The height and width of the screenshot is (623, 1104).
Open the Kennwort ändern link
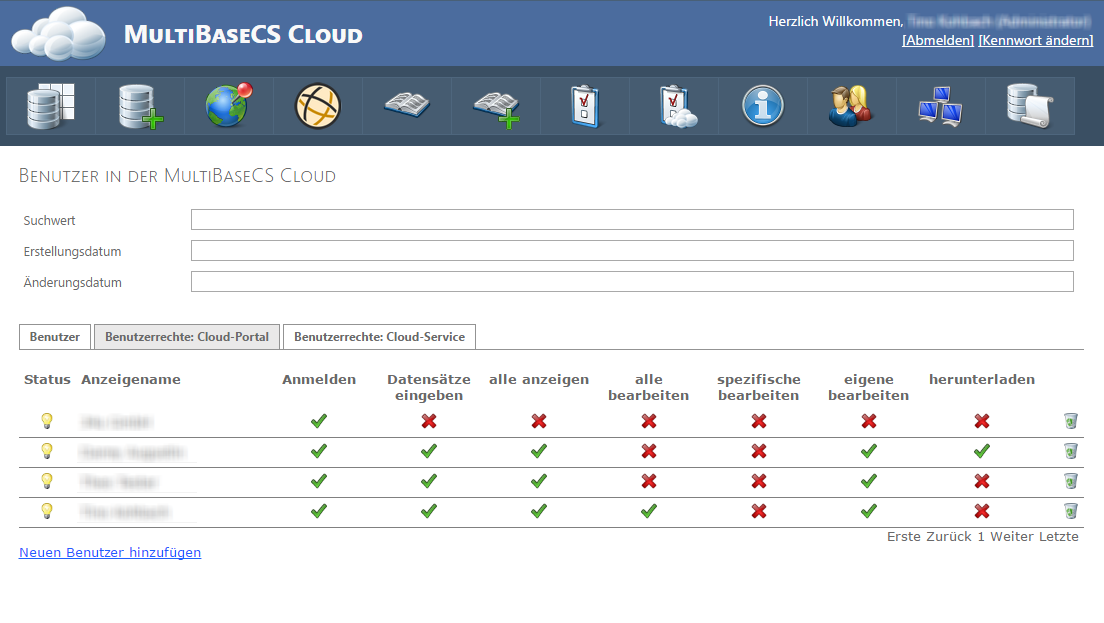1036,40
